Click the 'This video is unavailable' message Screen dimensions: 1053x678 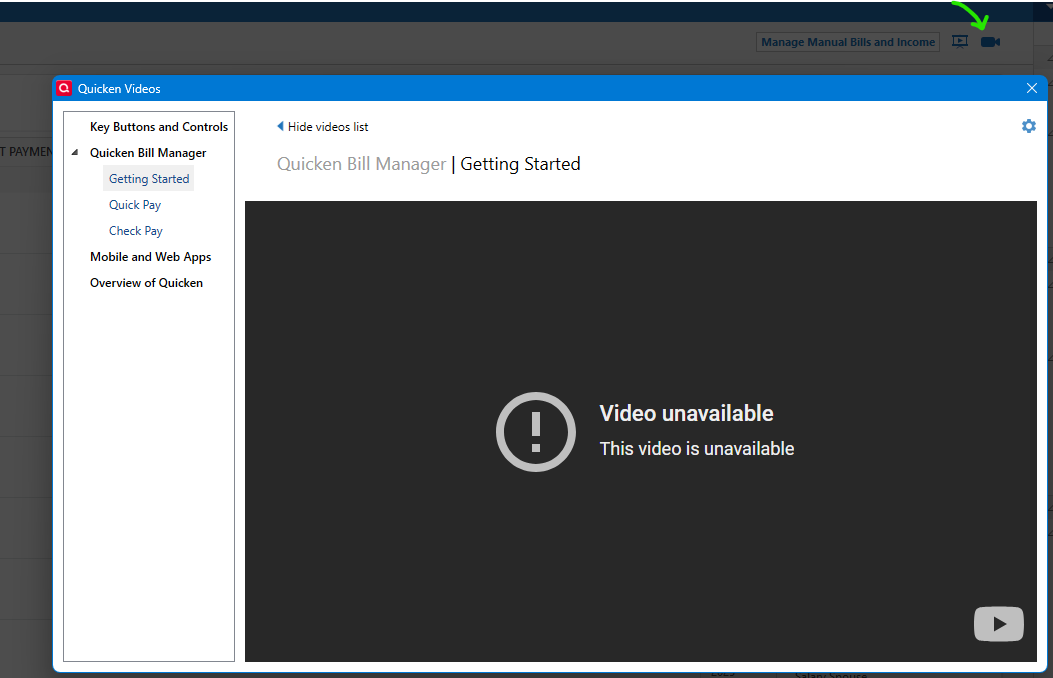[696, 448]
